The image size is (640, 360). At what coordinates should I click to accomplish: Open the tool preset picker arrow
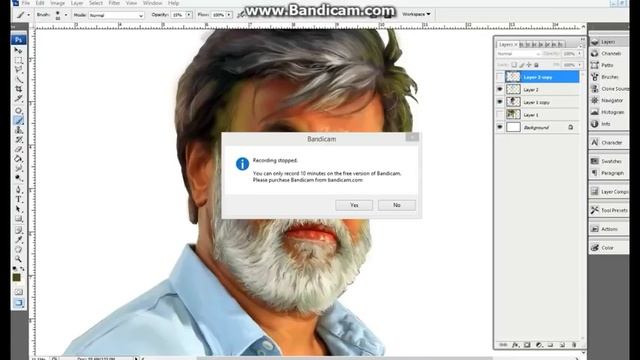click(x=29, y=15)
